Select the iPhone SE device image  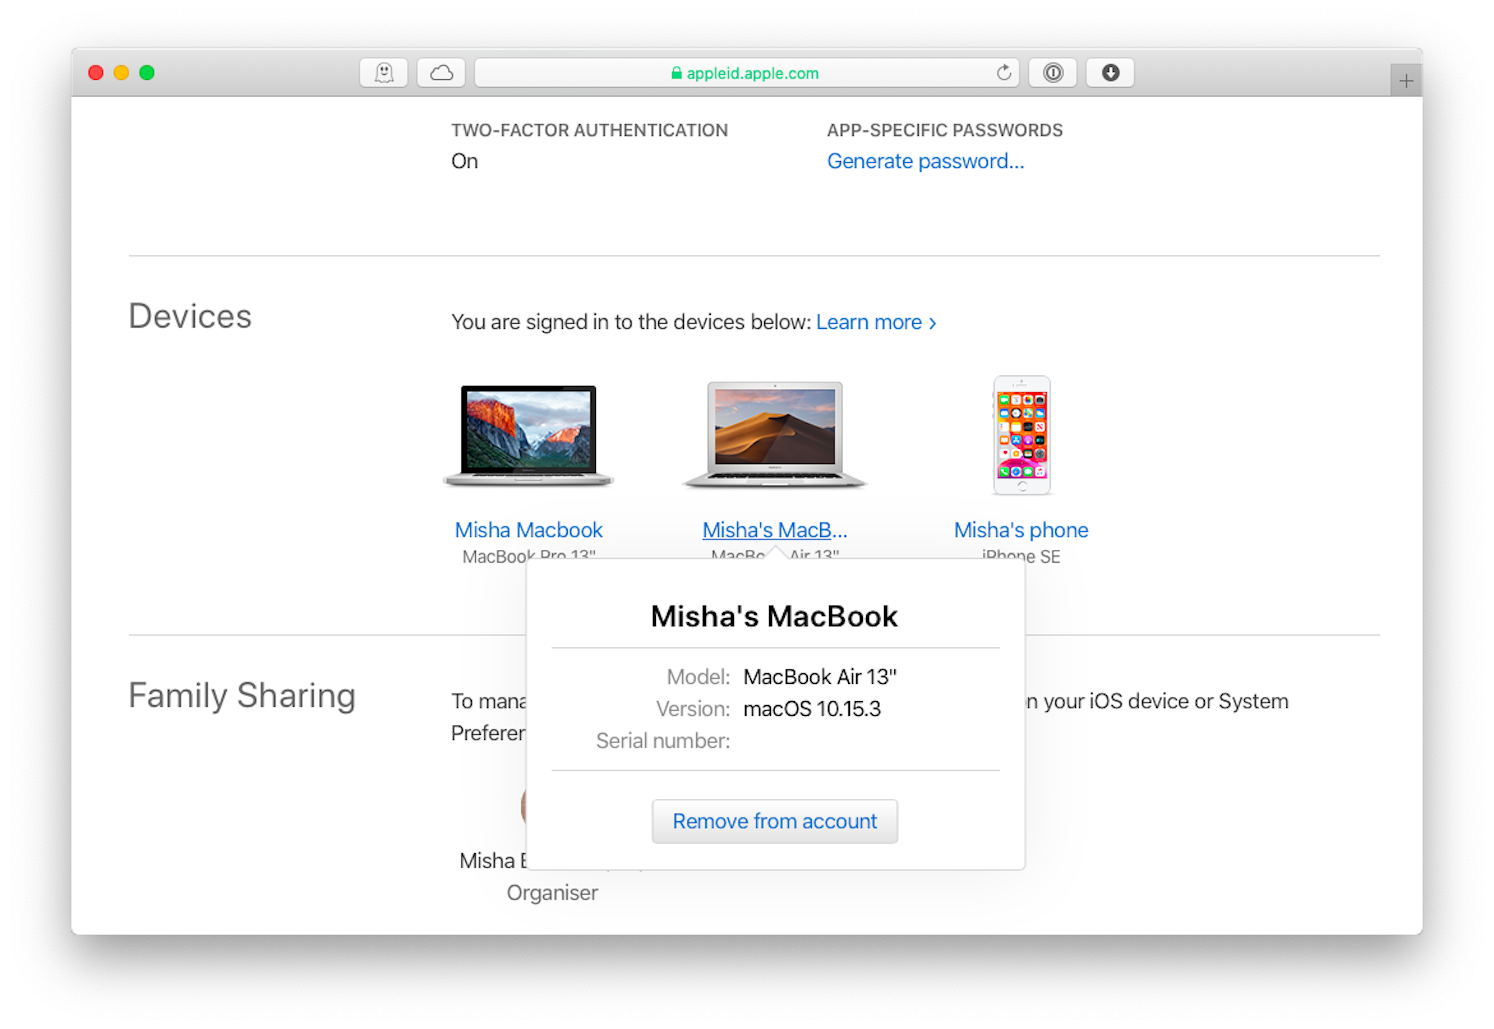tap(1021, 435)
